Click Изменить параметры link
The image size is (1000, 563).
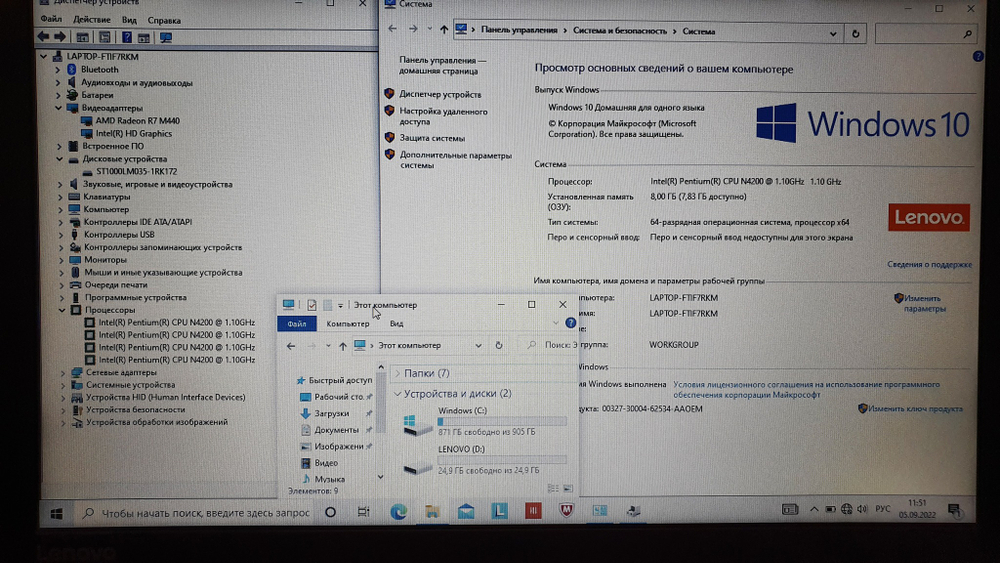tap(924, 303)
